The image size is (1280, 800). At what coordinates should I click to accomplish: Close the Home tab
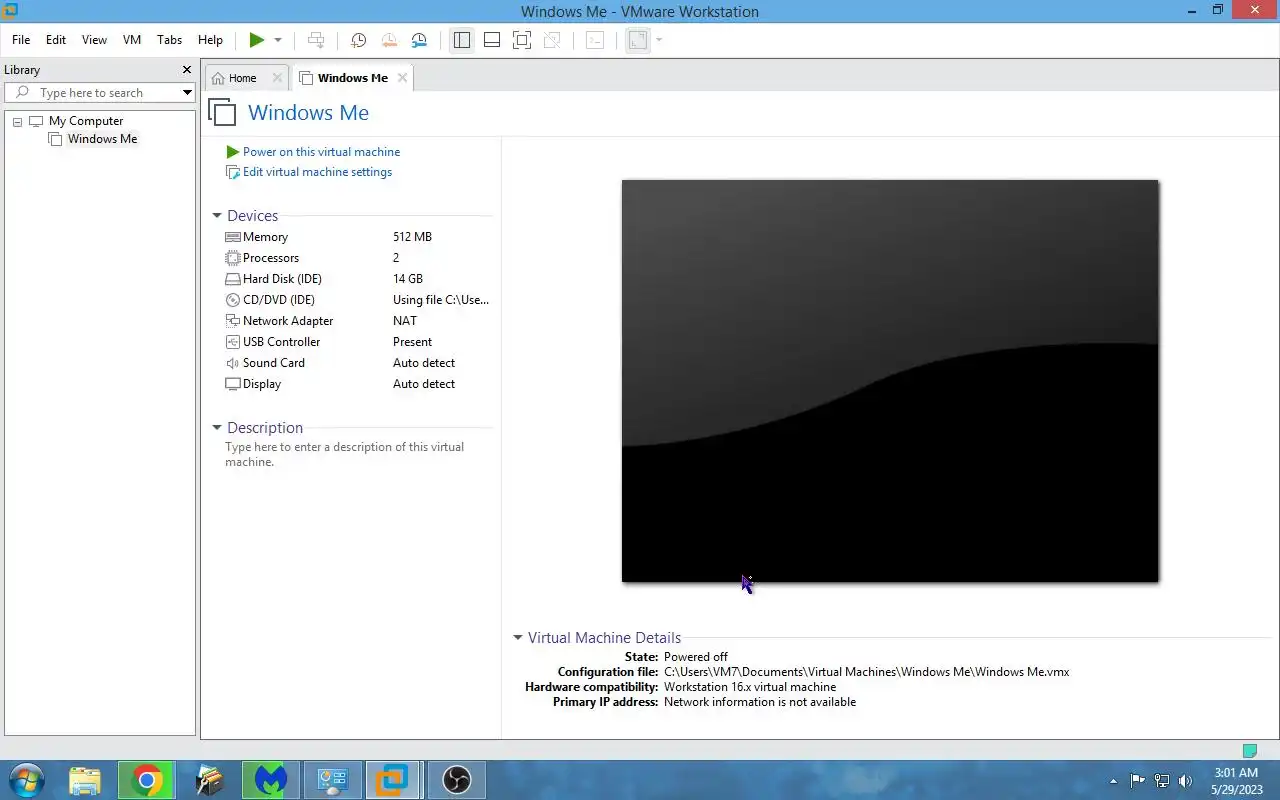pyautogui.click(x=277, y=78)
